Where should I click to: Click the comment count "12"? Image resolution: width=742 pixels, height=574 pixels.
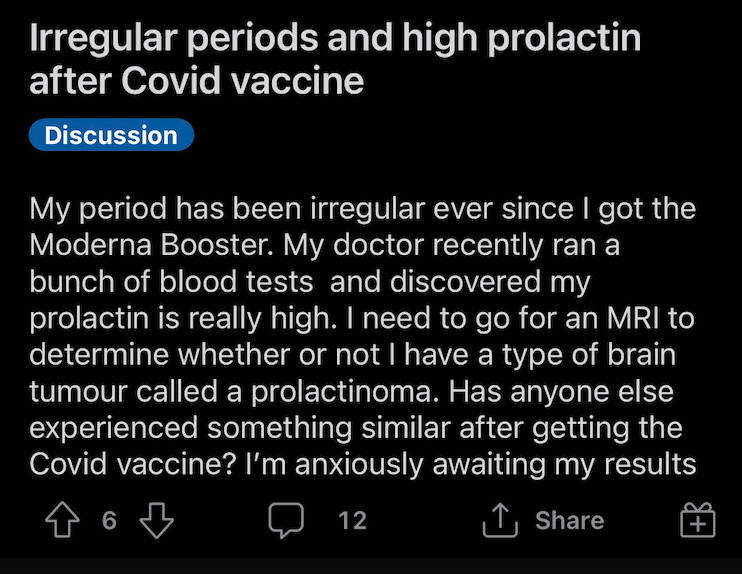[353, 521]
